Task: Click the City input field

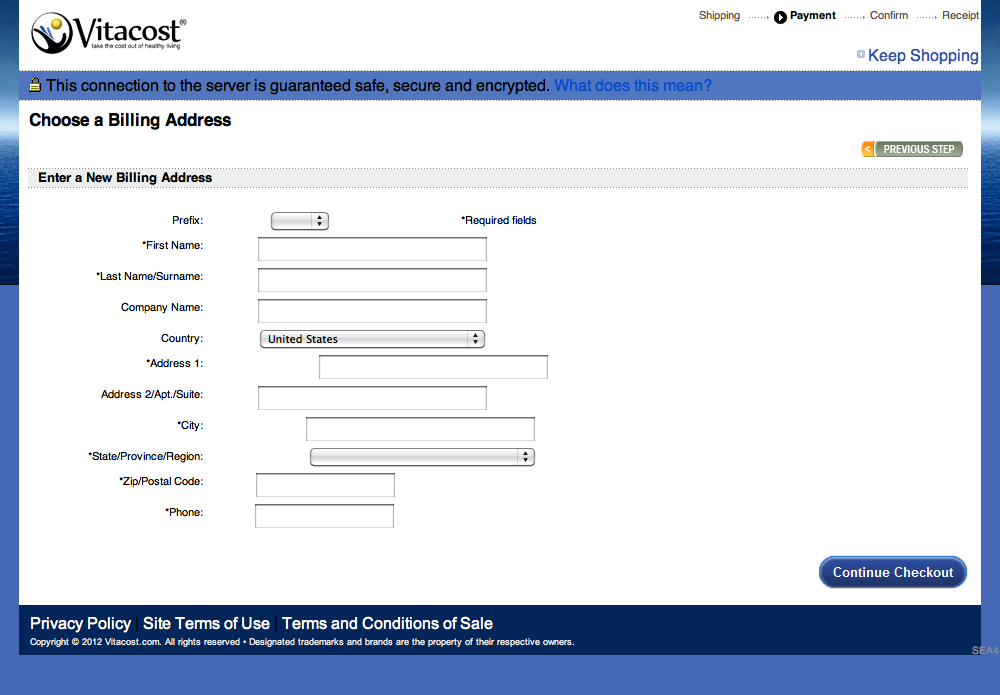Action: pos(419,428)
